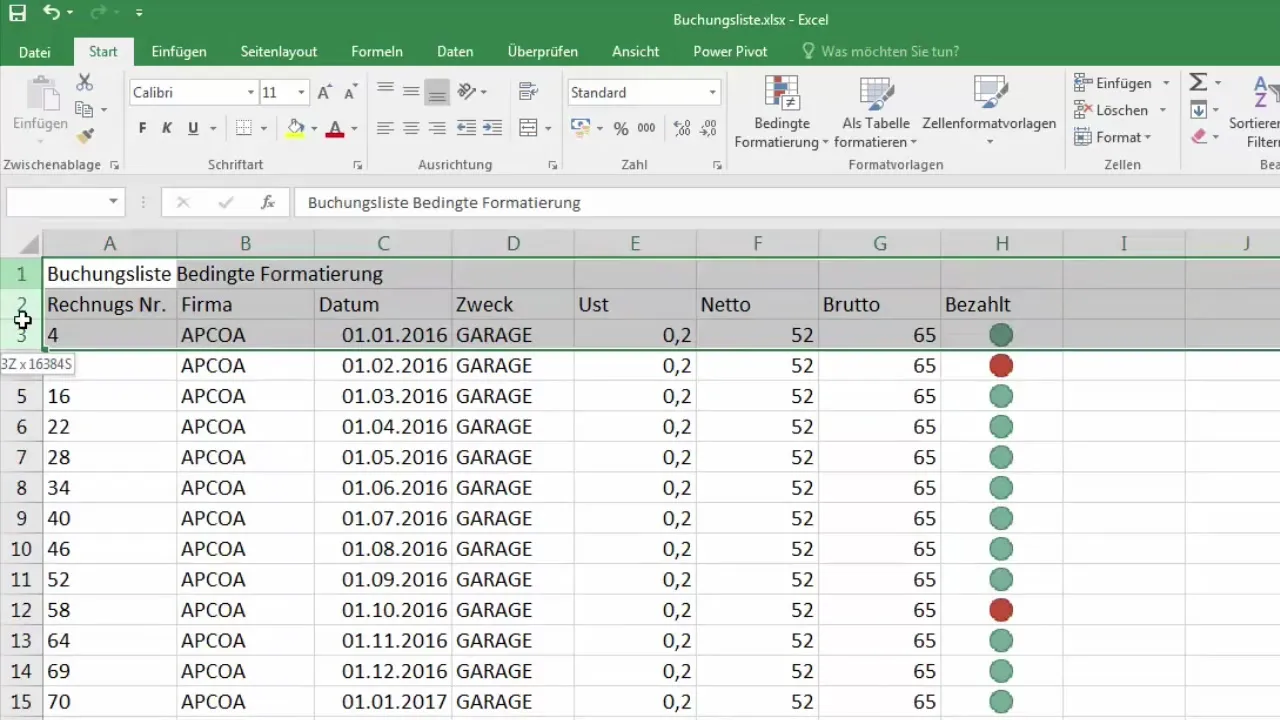1280x720 pixels.
Task: Add a decimal place
Action: (x=682, y=128)
